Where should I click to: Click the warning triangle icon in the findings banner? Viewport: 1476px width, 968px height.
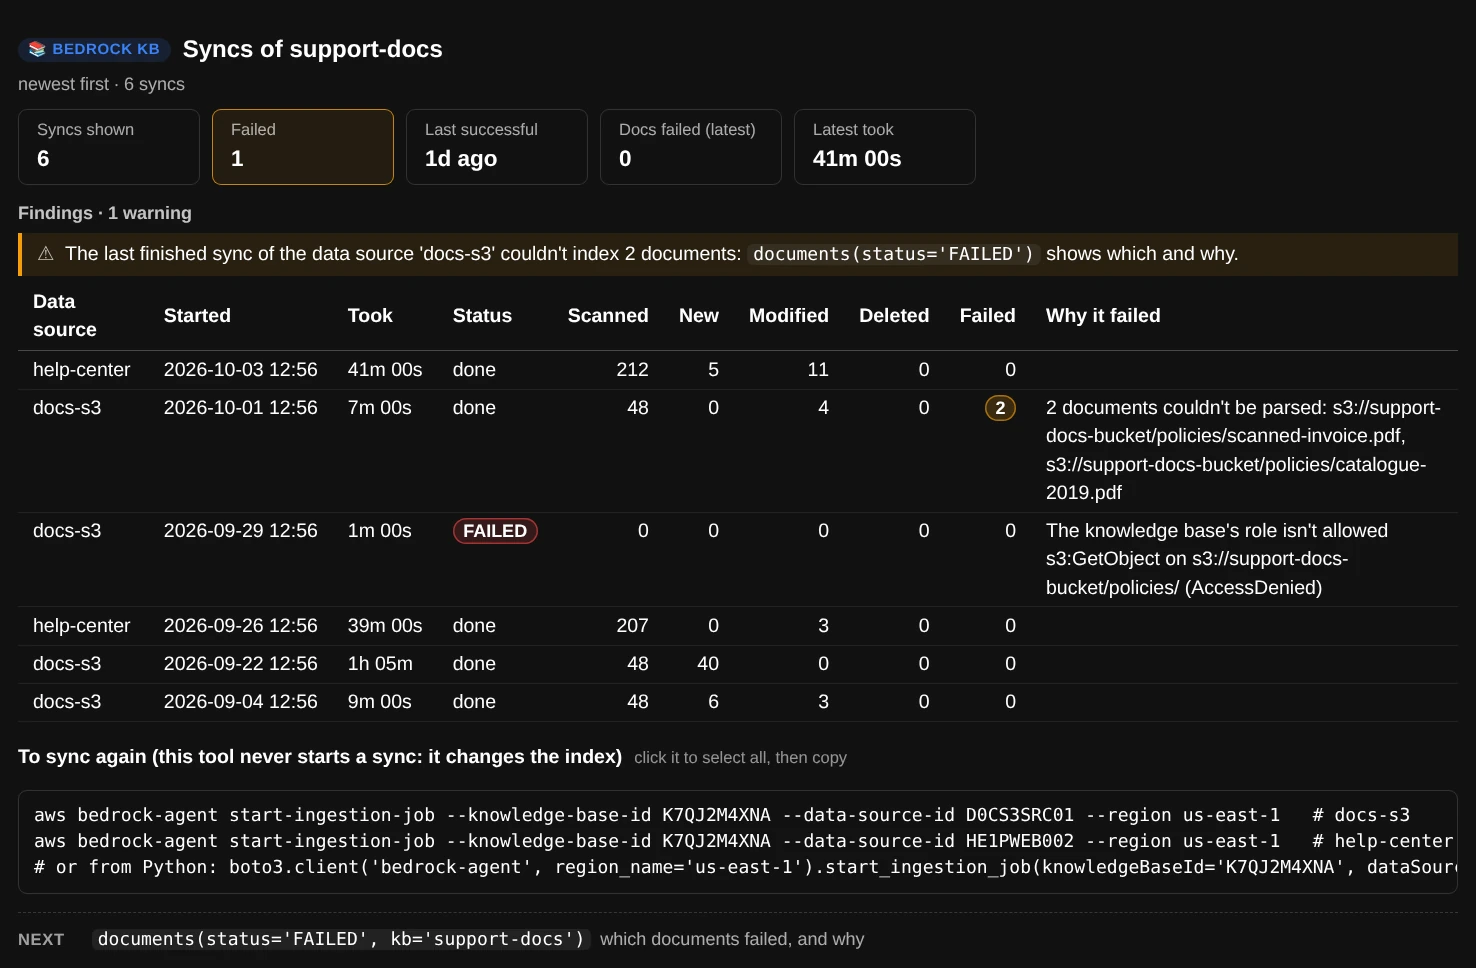pyautogui.click(x=46, y=254)
